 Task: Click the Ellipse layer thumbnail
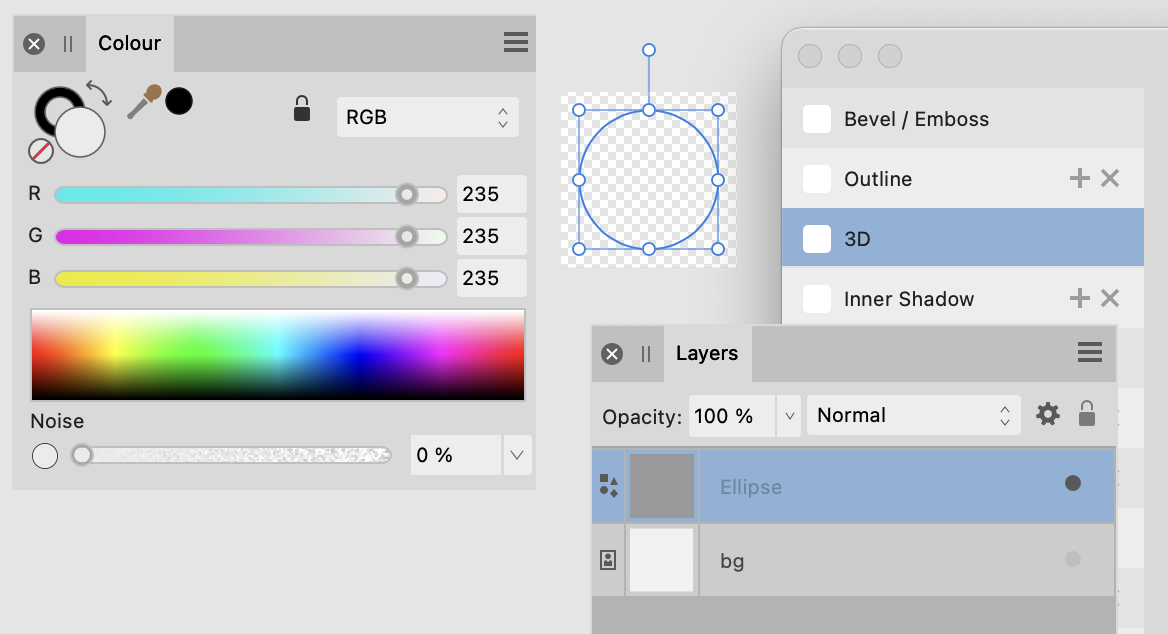point(662,484)
